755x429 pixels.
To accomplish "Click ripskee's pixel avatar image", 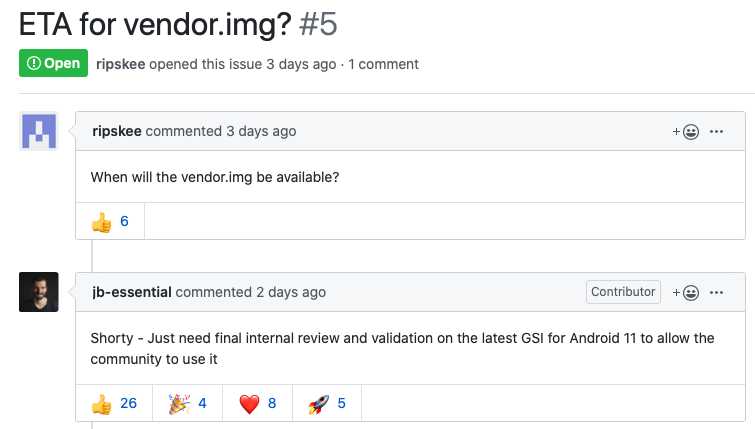I will 39,131.
